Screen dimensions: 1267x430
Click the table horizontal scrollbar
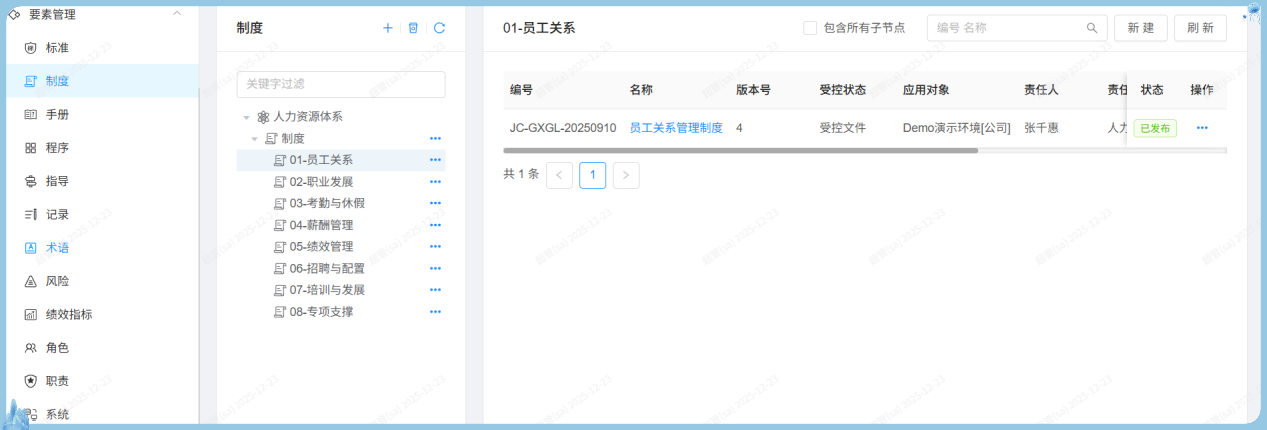click(740, 150)
